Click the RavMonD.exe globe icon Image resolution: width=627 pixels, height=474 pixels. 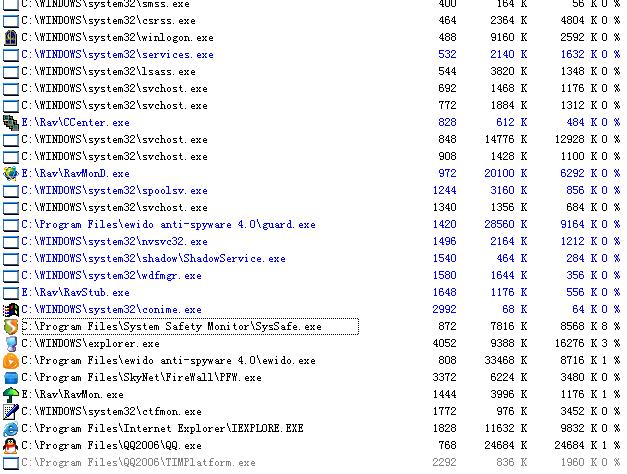pyautogui.click(x=10, y=174)
